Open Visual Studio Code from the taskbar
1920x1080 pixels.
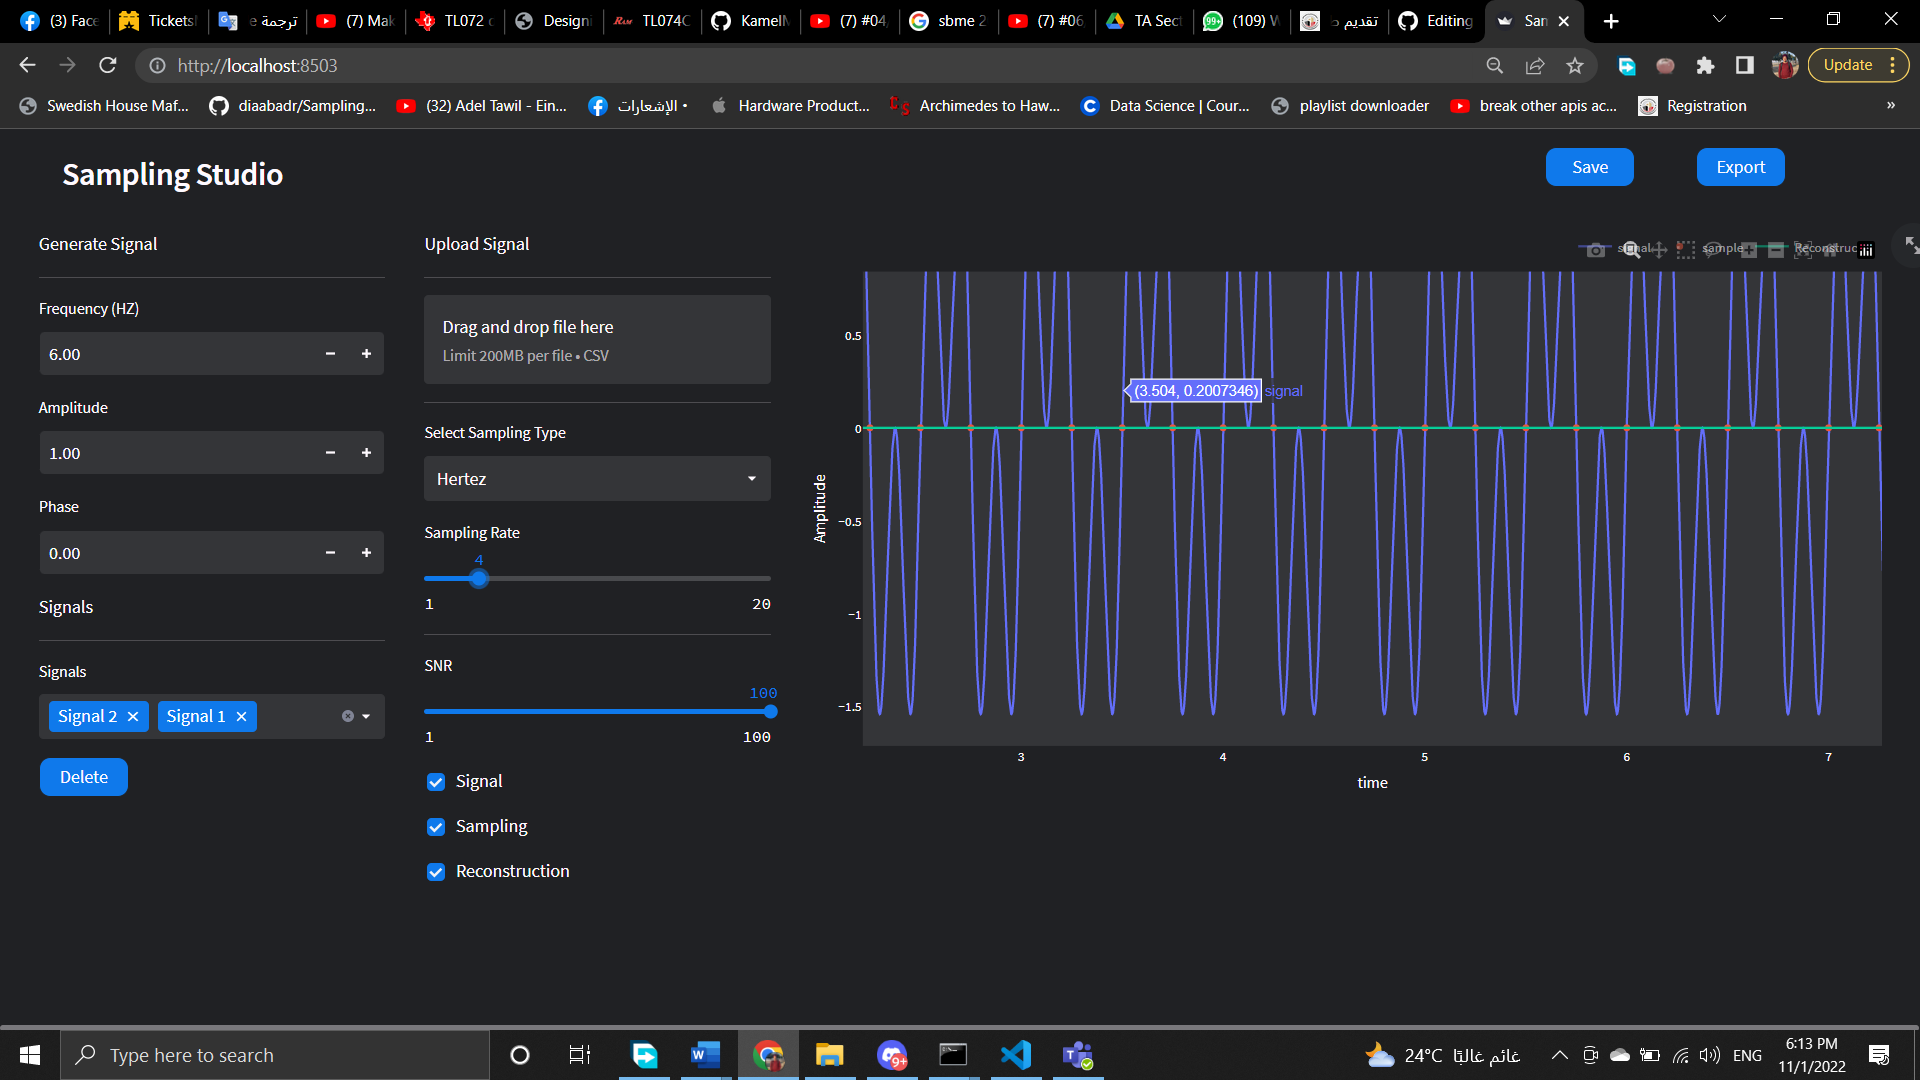click(x=1015, y=1054)
